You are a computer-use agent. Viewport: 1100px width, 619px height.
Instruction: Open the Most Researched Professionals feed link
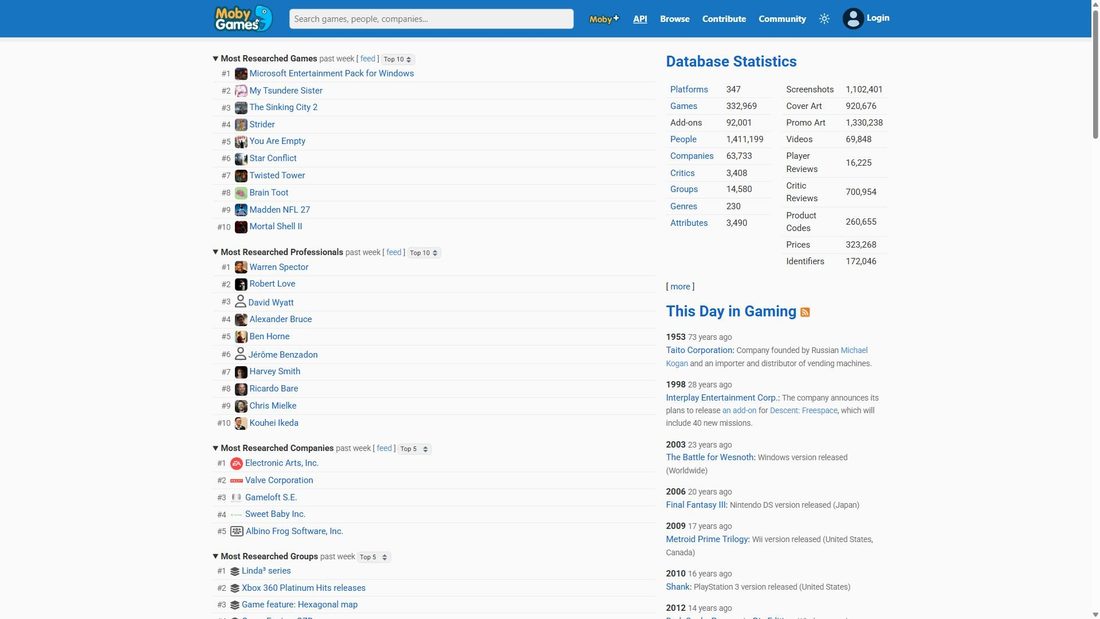pos(394,252)
